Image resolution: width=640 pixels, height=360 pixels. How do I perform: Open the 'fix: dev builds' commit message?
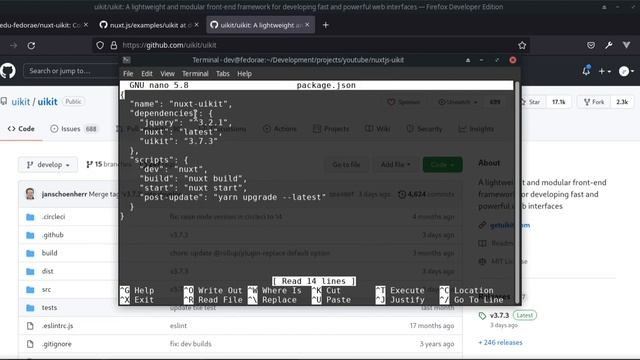point(191,344)
